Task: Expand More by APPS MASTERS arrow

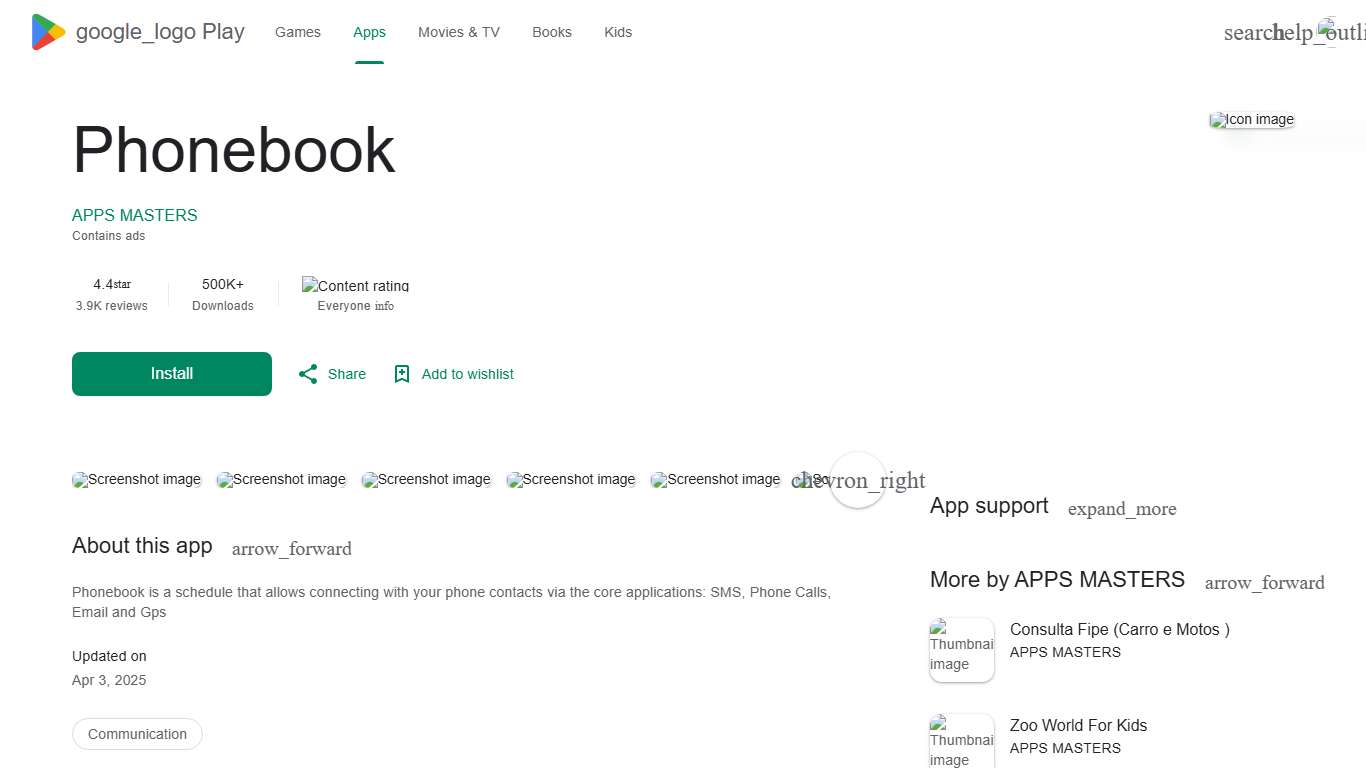Action: click(1264, 582)
